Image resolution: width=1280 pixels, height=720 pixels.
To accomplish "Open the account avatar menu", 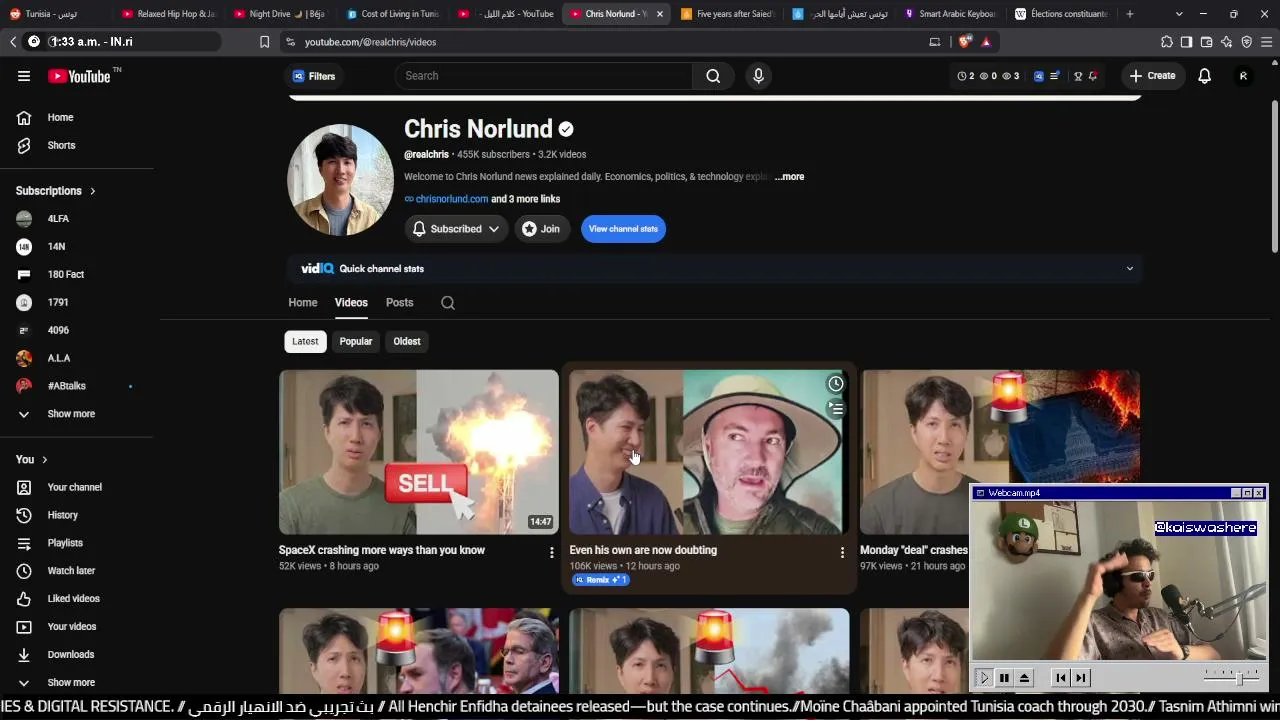I will pyautogui.click(x=1243, y=76).
